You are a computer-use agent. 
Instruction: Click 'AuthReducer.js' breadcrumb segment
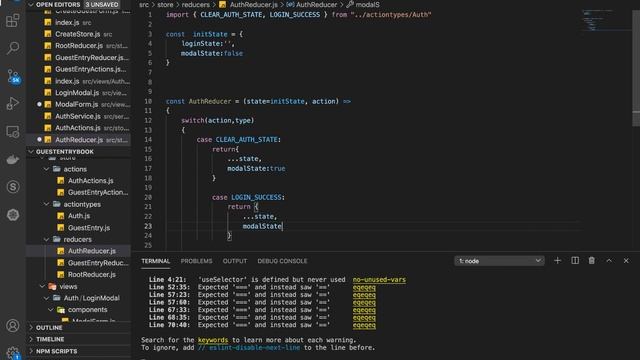point(248,4)
